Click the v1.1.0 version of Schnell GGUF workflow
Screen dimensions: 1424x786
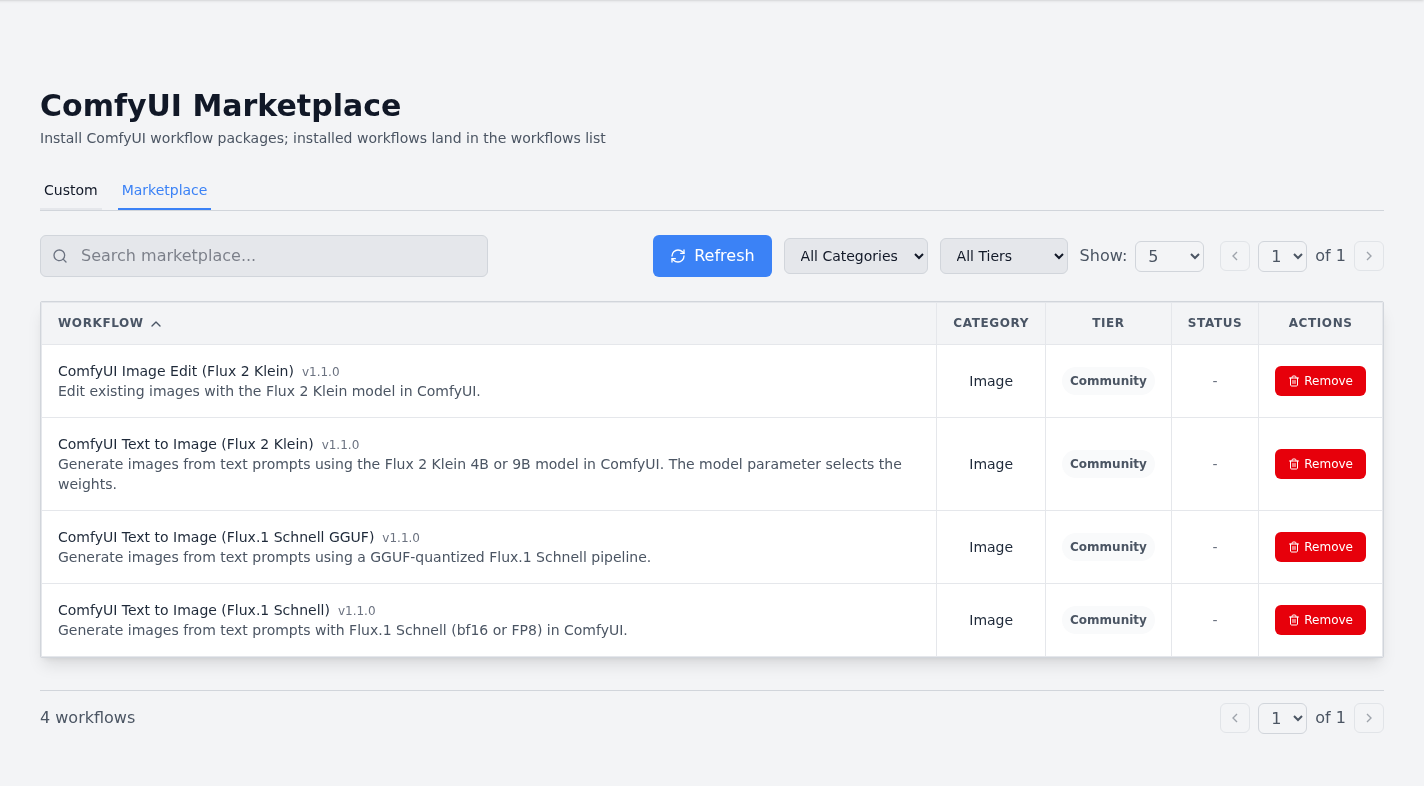point(401,538)
